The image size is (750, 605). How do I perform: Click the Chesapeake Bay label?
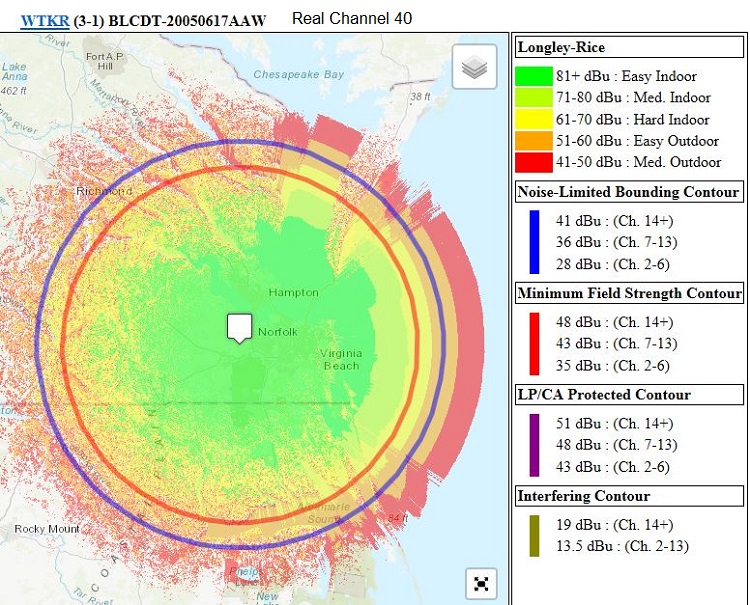point(298,75)
